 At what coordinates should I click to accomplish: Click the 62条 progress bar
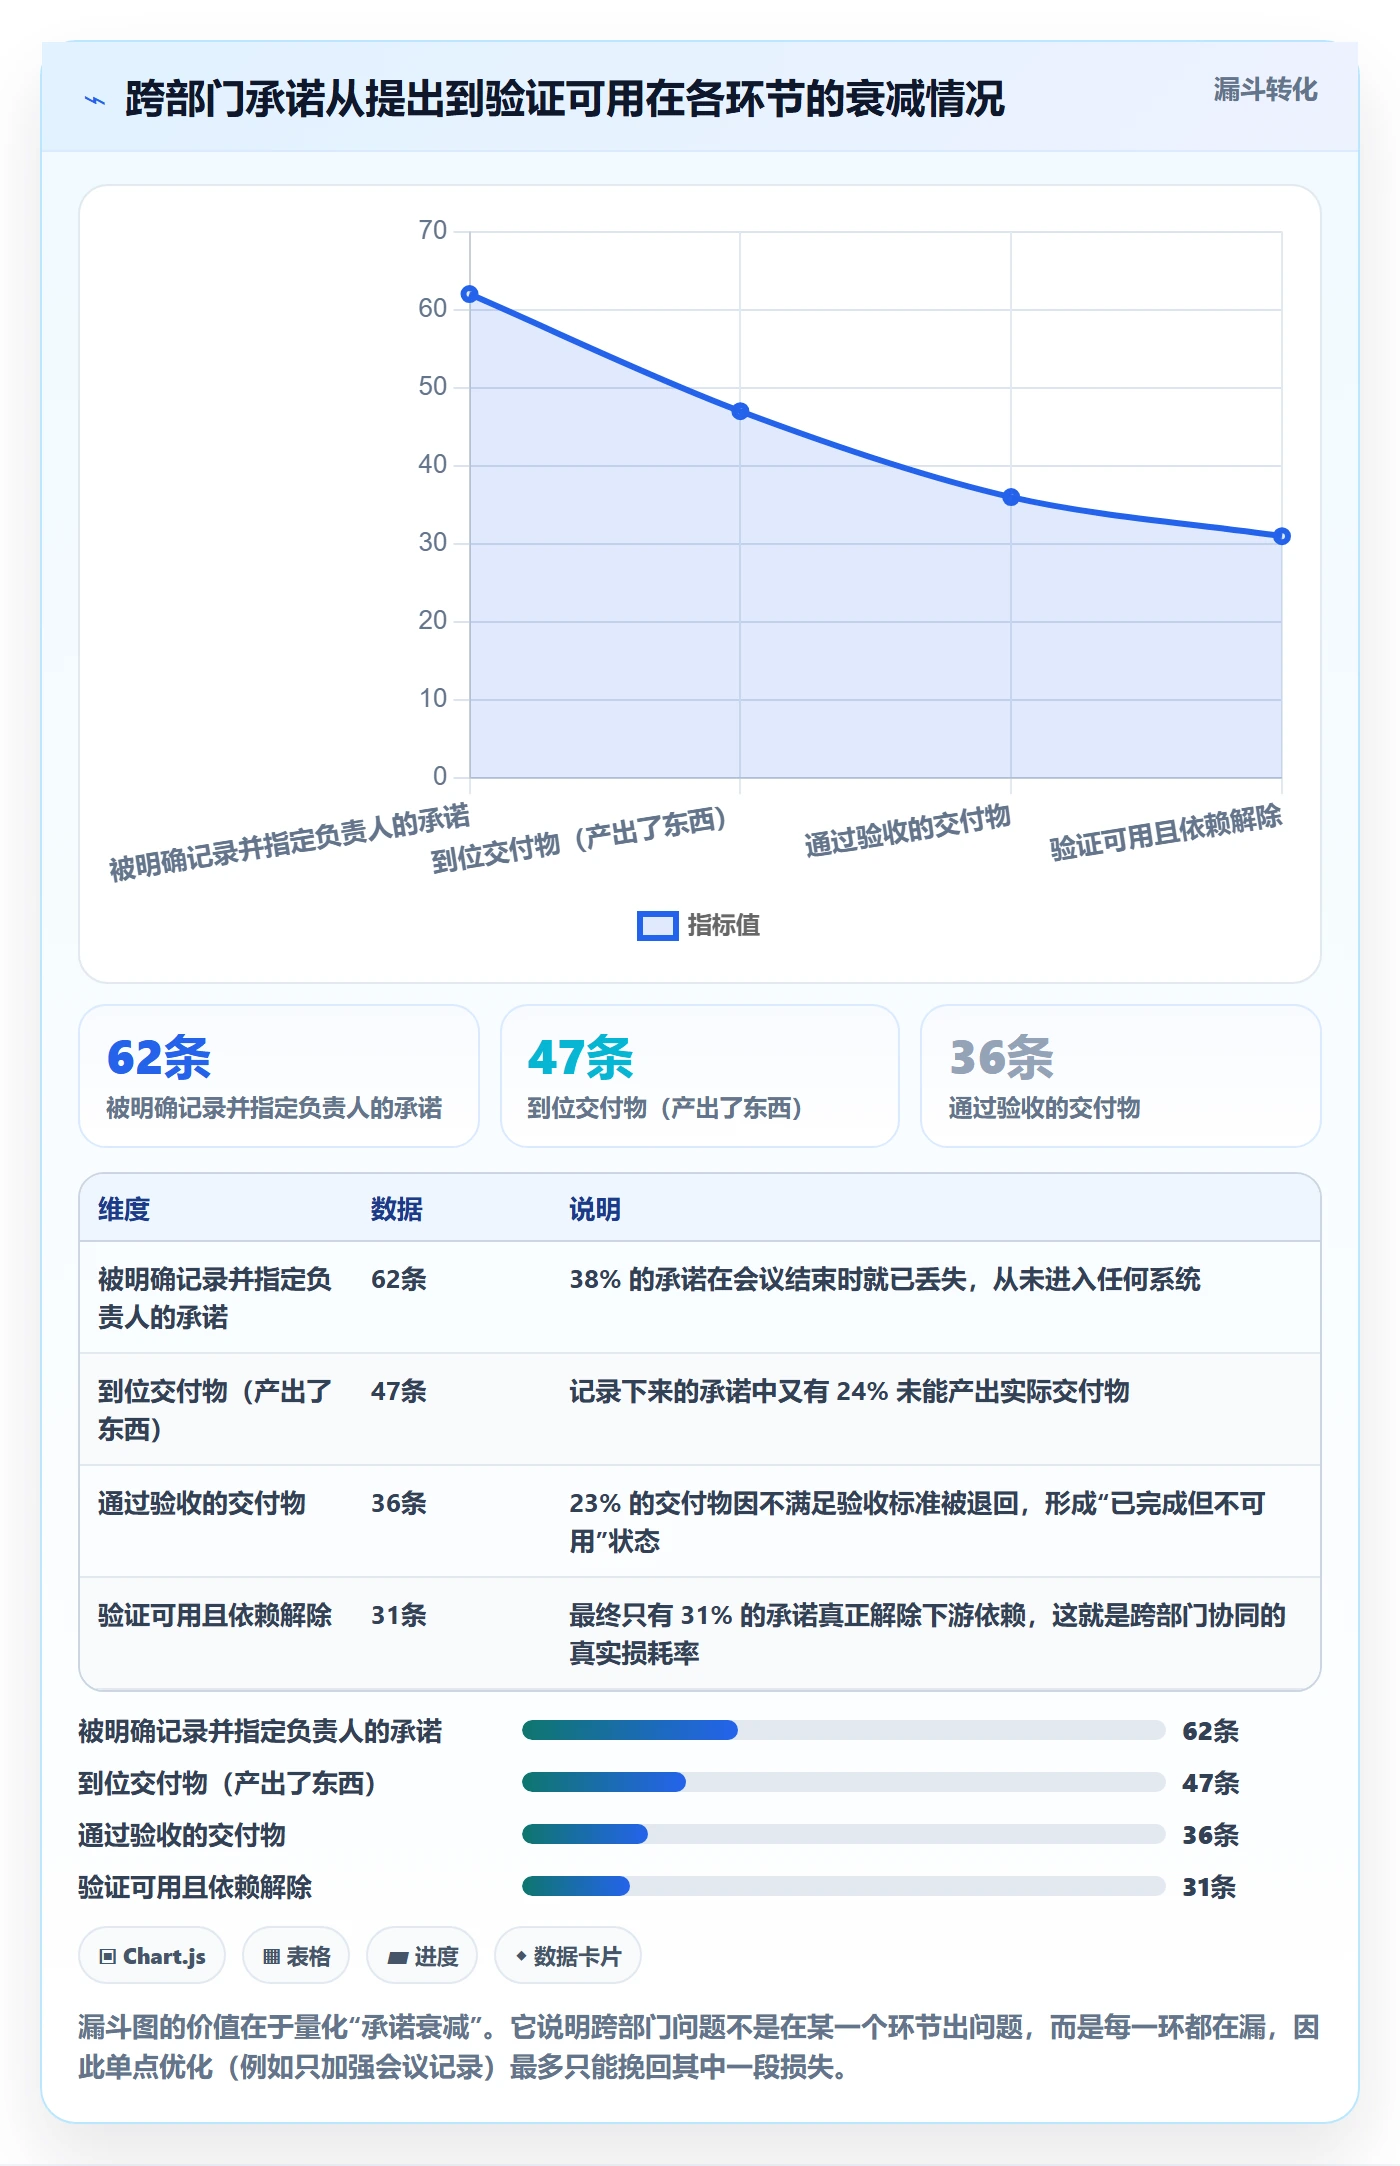[844, 1730]
